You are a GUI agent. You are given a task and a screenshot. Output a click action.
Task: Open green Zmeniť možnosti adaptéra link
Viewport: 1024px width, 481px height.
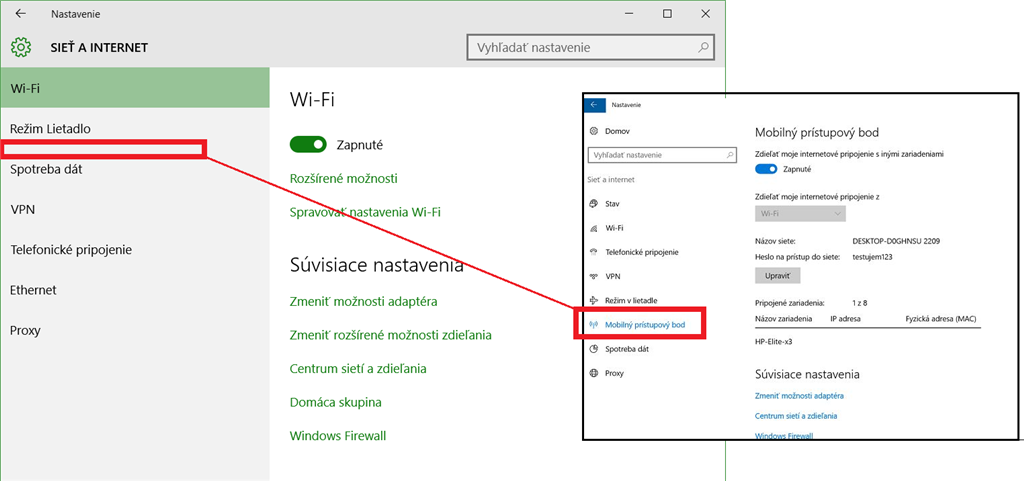[x=364, y=302]
